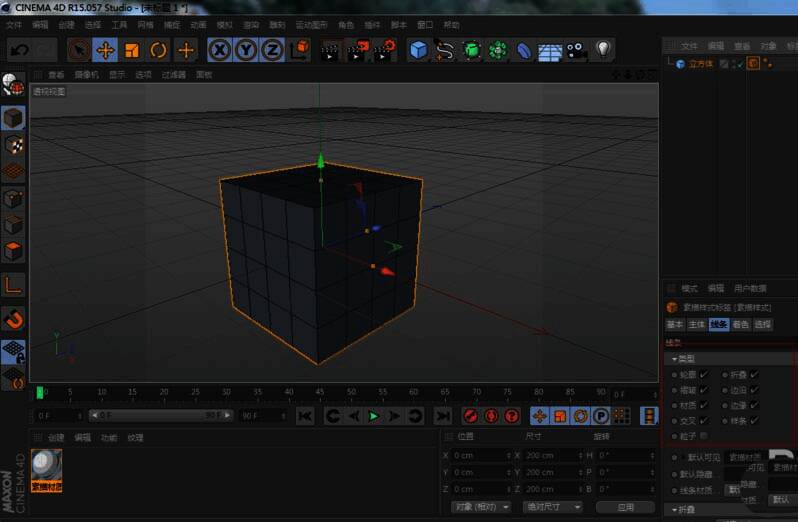Toggle the X axis lock button

point(219,49)
